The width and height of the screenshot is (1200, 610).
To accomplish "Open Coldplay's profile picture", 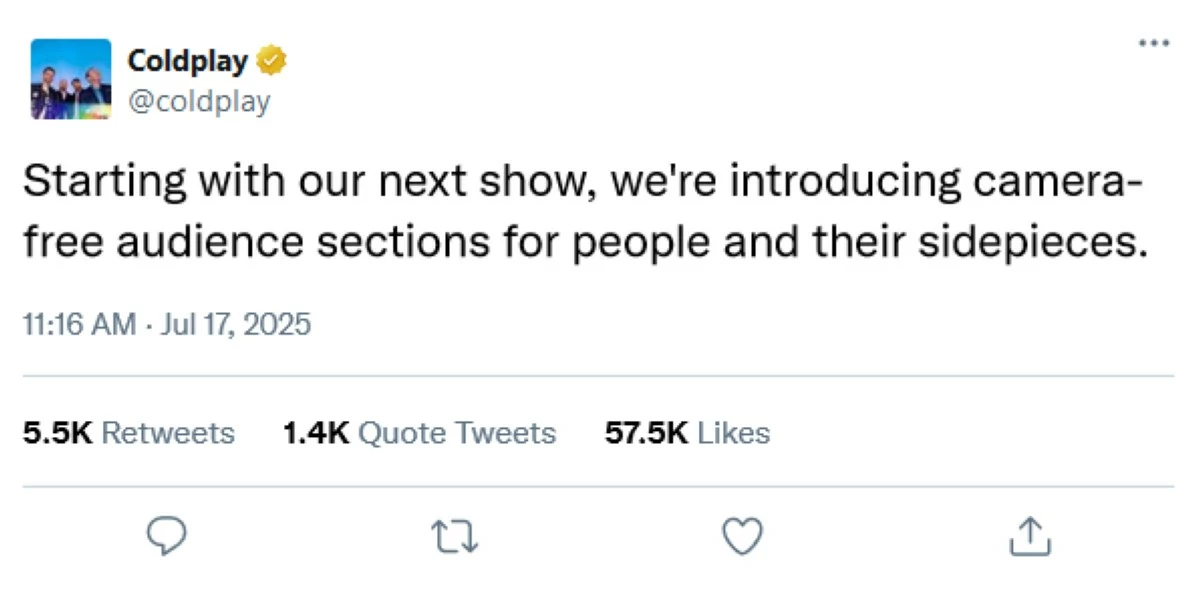I will pyautogui.click(x=70, y=79).
